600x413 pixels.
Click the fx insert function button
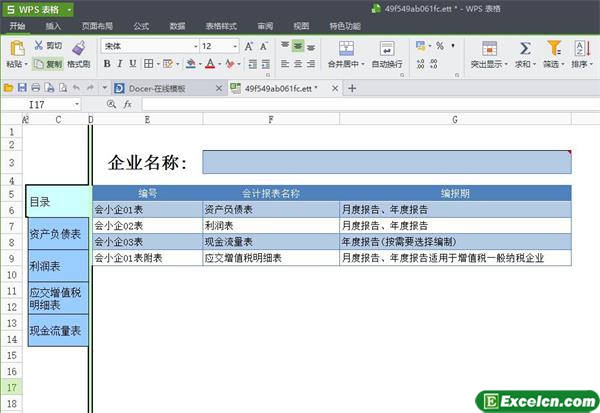(127, 104)
